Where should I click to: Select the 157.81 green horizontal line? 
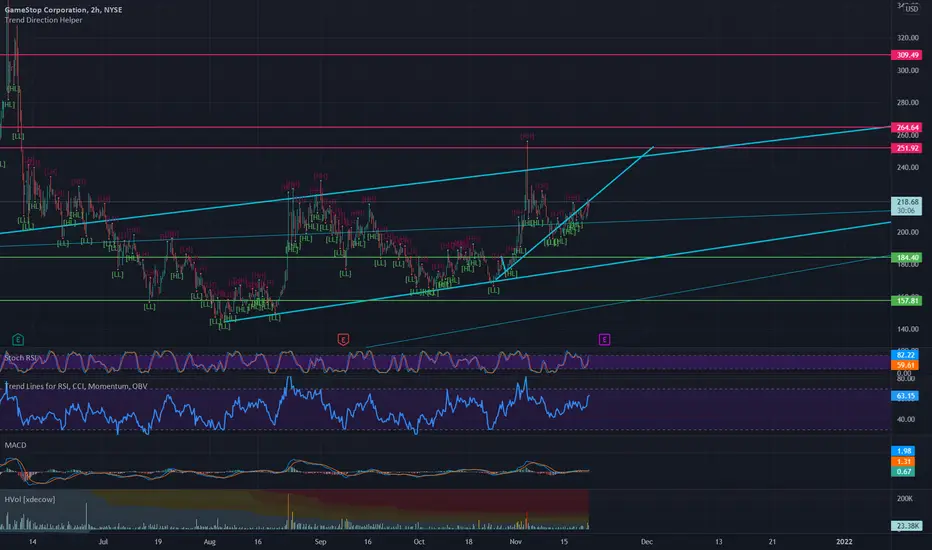(x=446, y=301)
